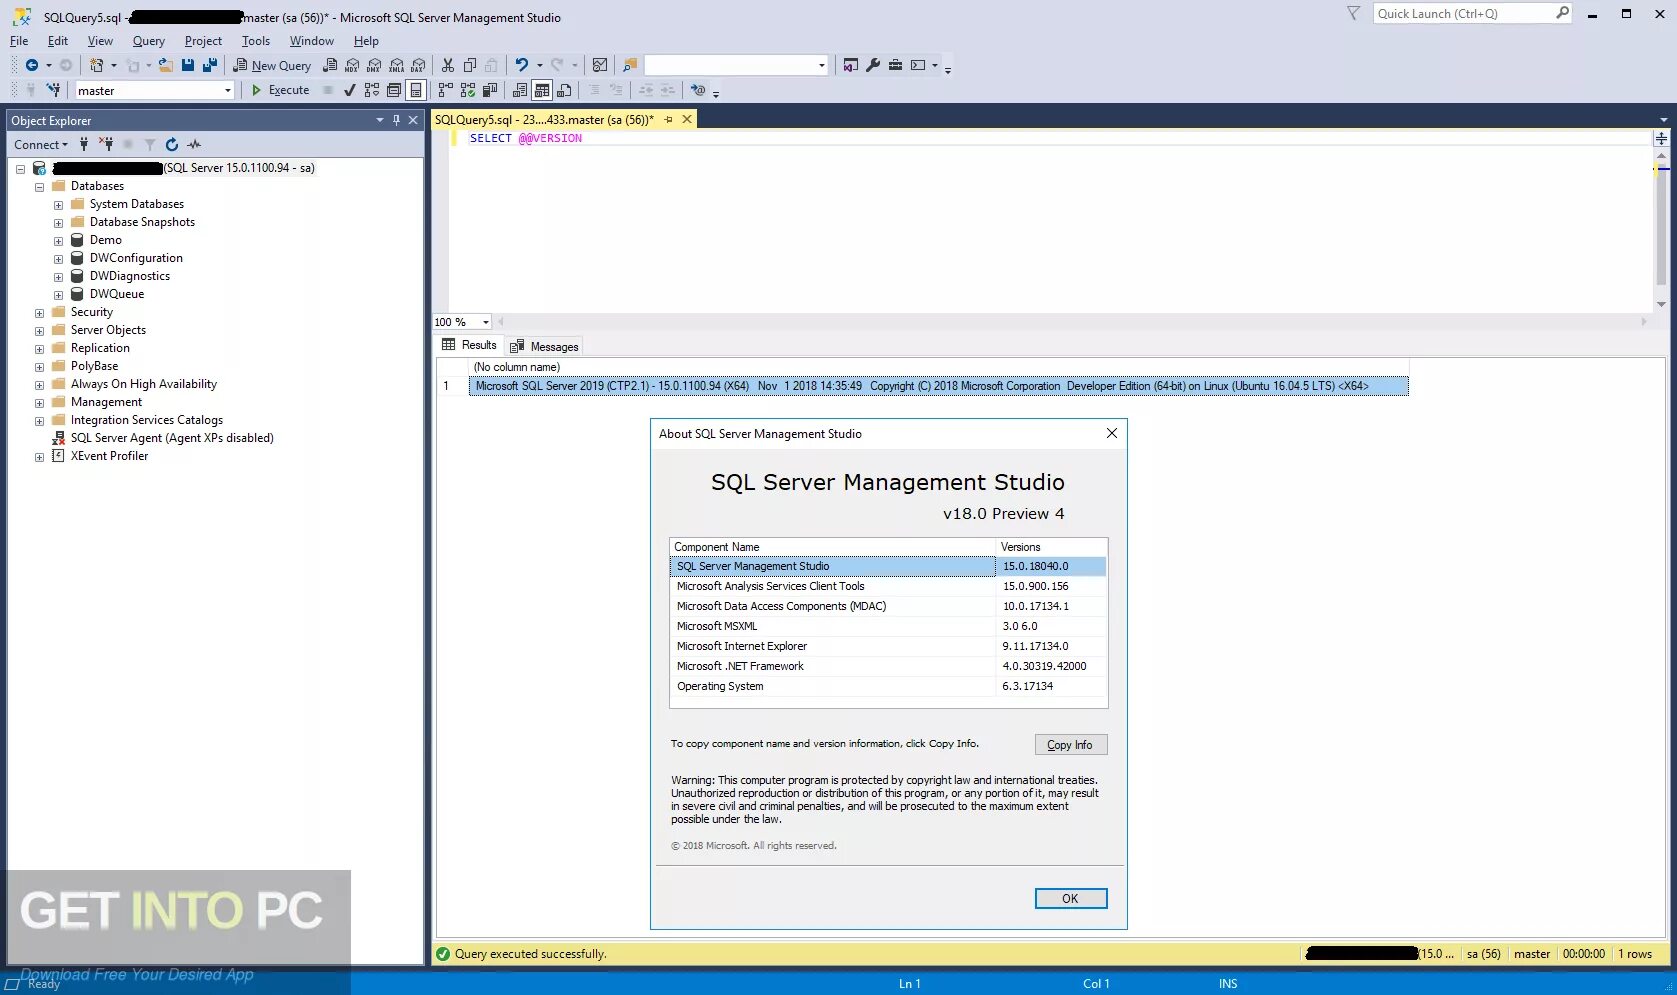The image size is (1677, 995).
Task: Open a new XMLA query
Action: click(396, 65)
